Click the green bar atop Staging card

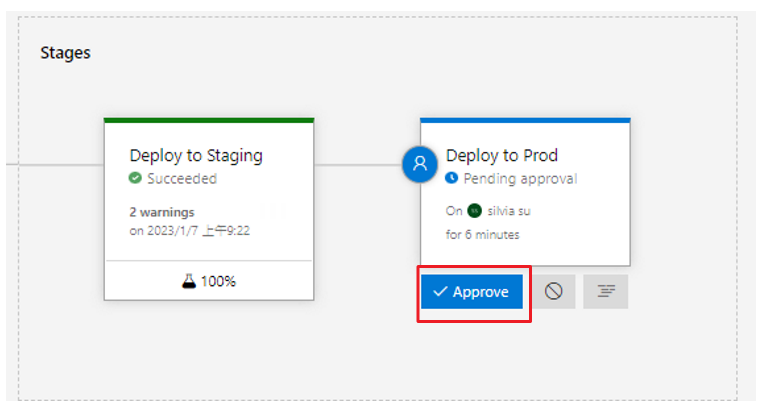point(209,120)
